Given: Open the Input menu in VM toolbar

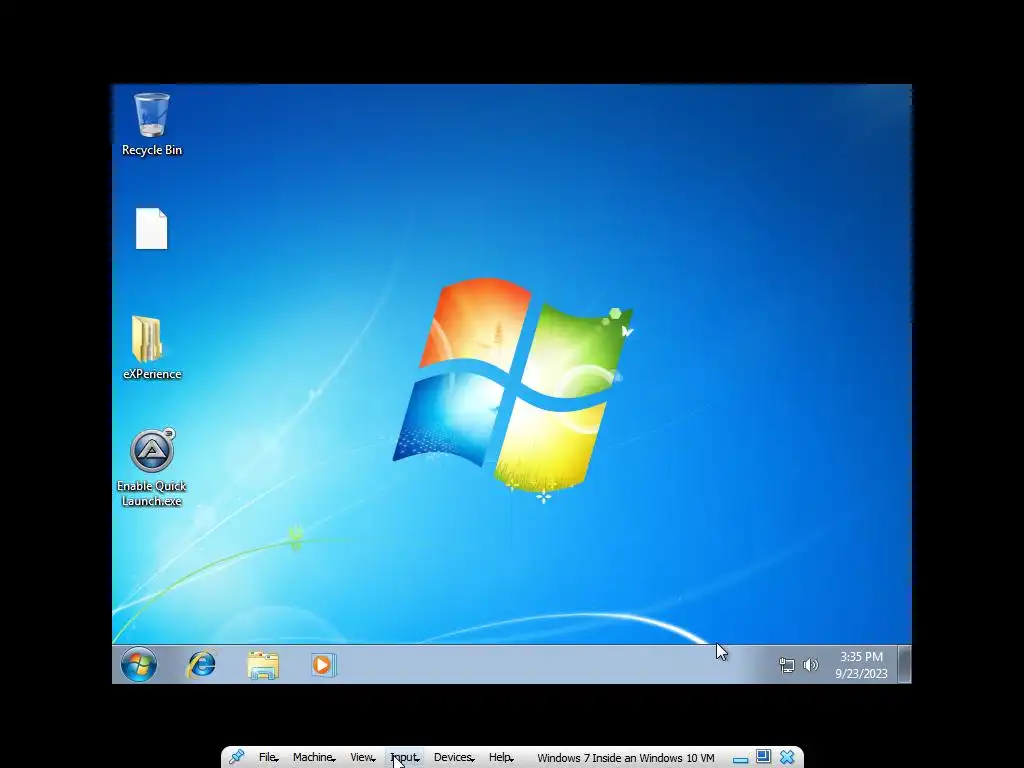Looking at the screenshot, I should coord(405,758).
